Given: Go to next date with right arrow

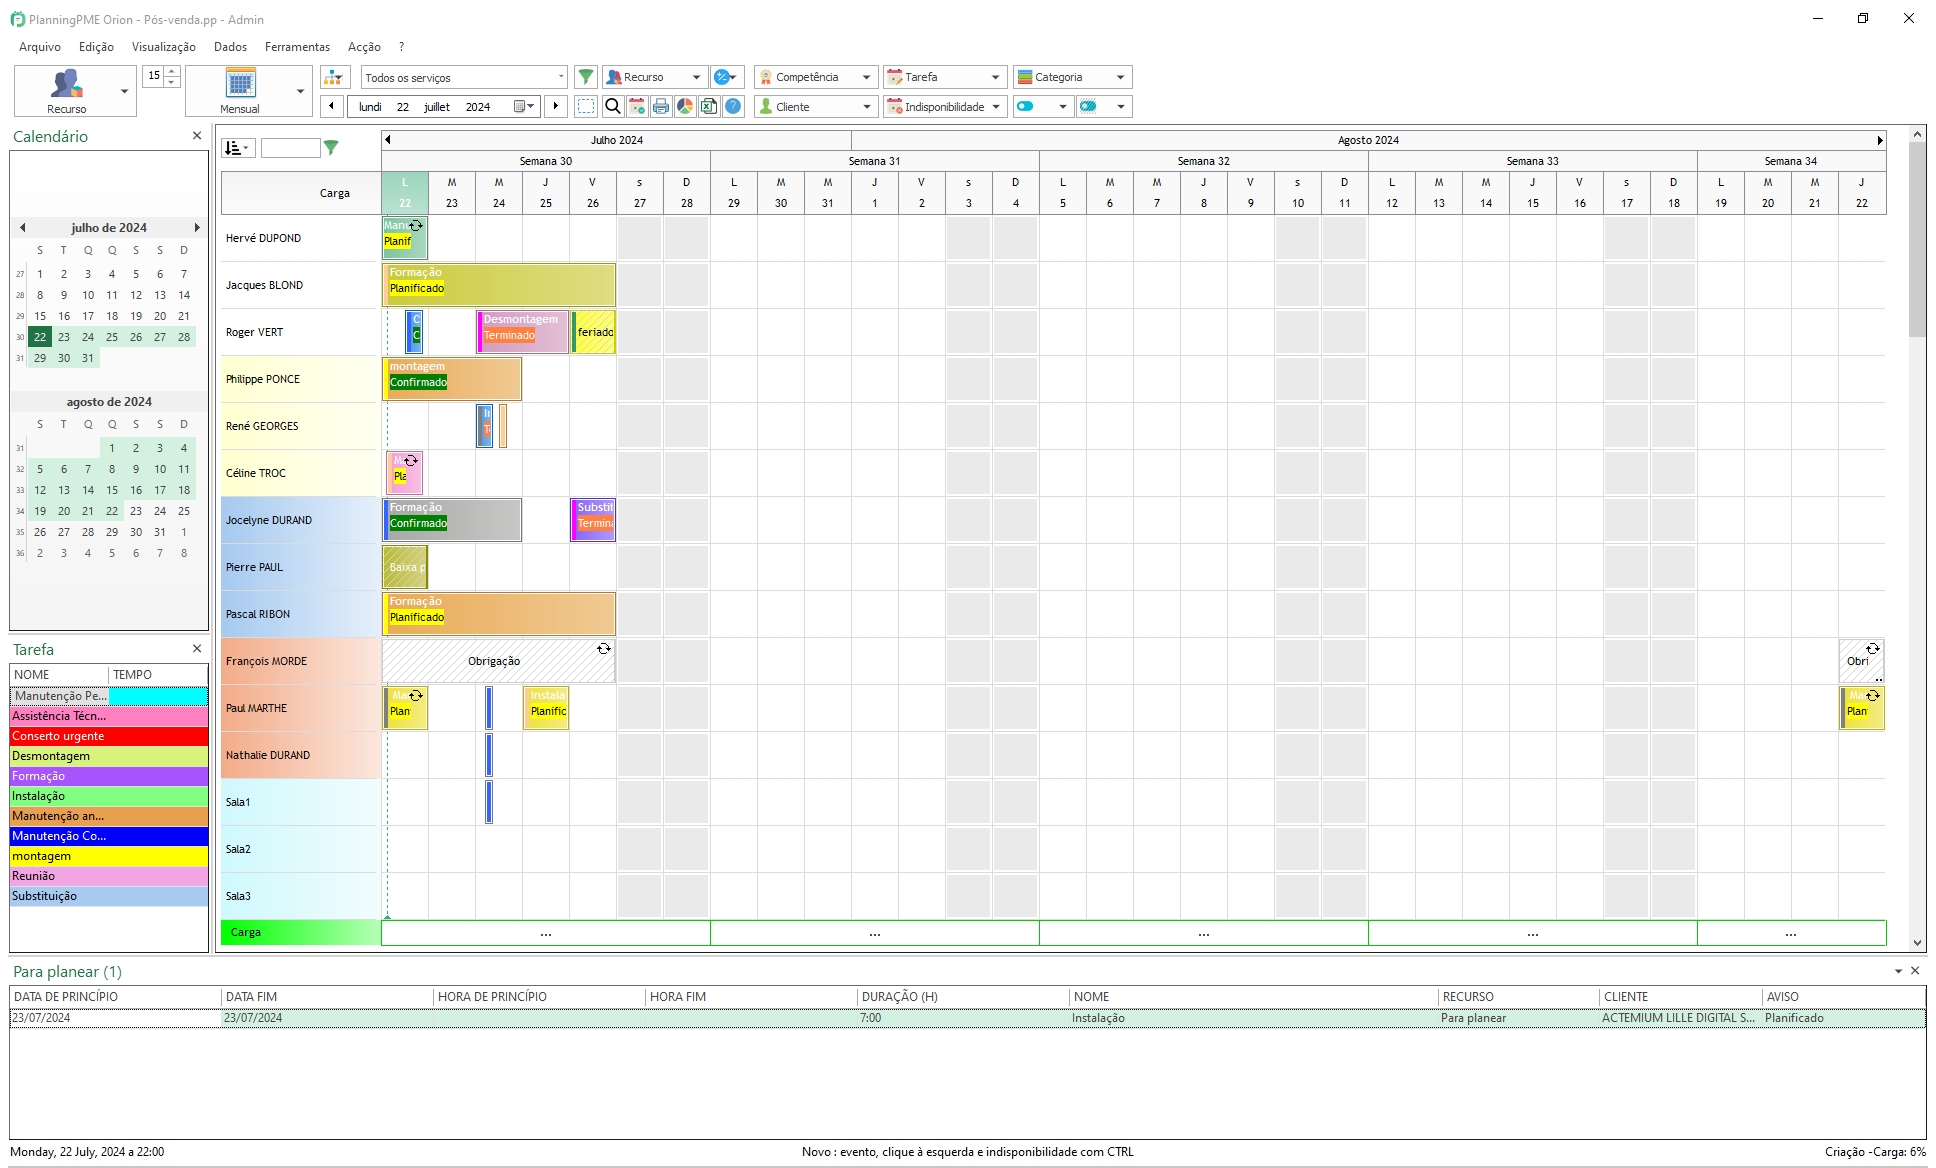Looking at the screenshot, I should click(x=556, y=106).
